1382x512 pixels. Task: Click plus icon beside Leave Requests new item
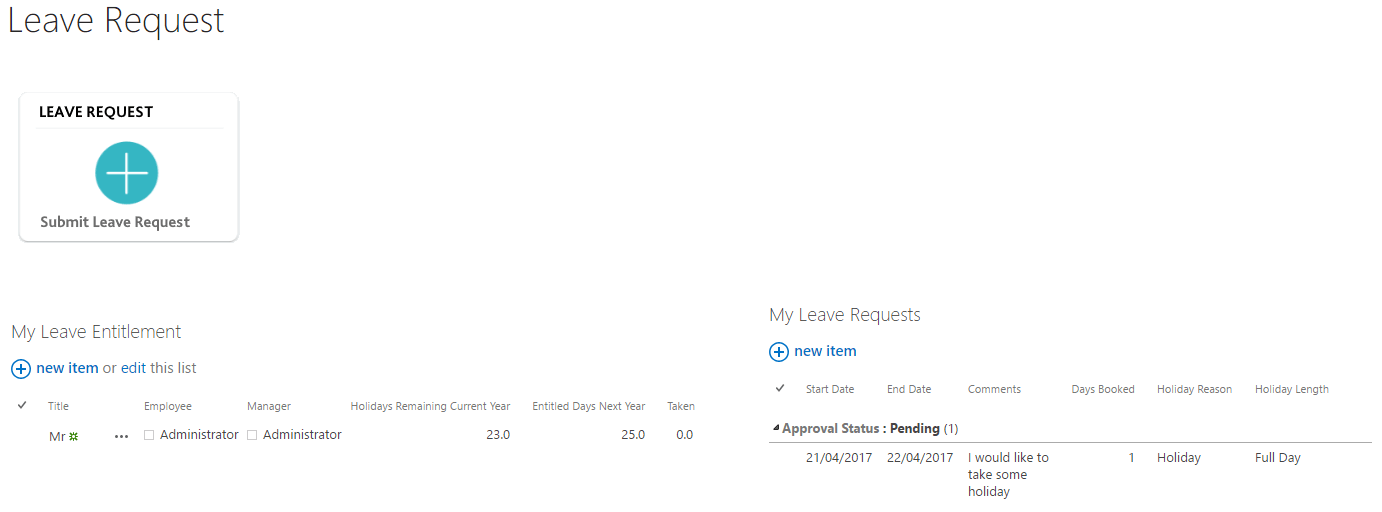pos(779,352)
